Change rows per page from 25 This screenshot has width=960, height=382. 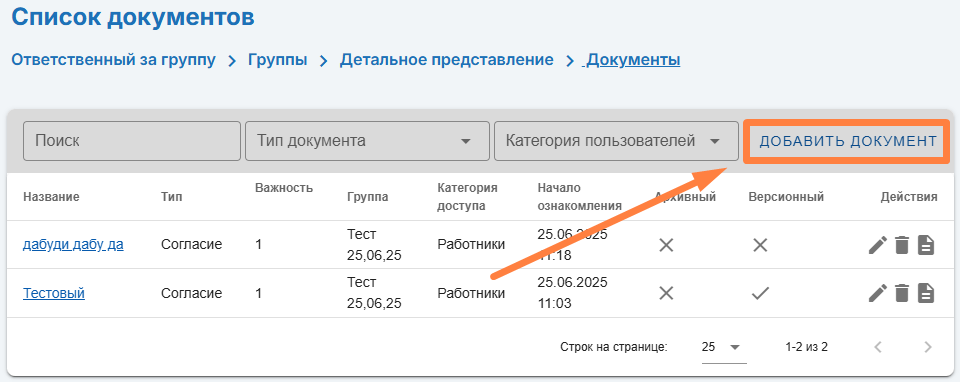point(724,347)
